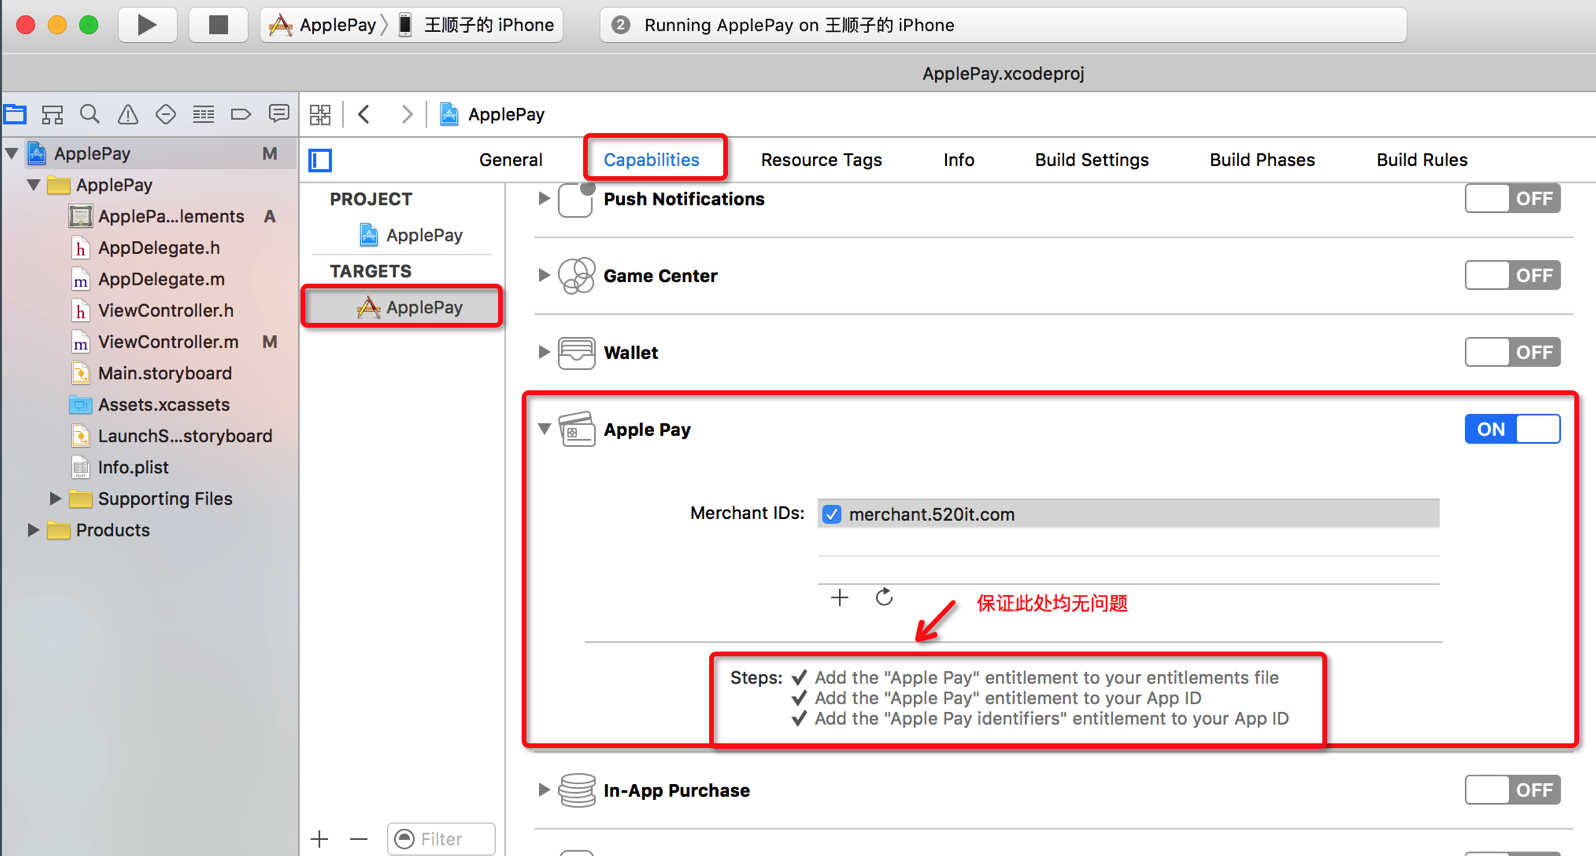Switch to the Capabilities tab
This screenshot has width=1596, height=856.
(651, 160)
